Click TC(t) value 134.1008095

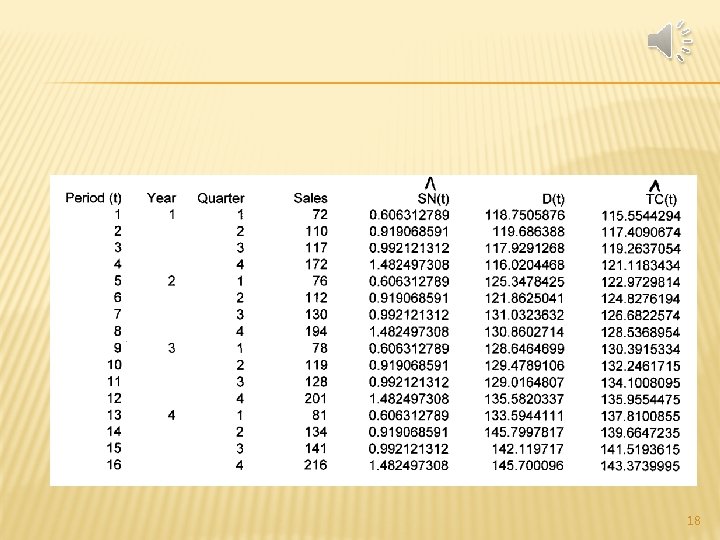point(641,382)
